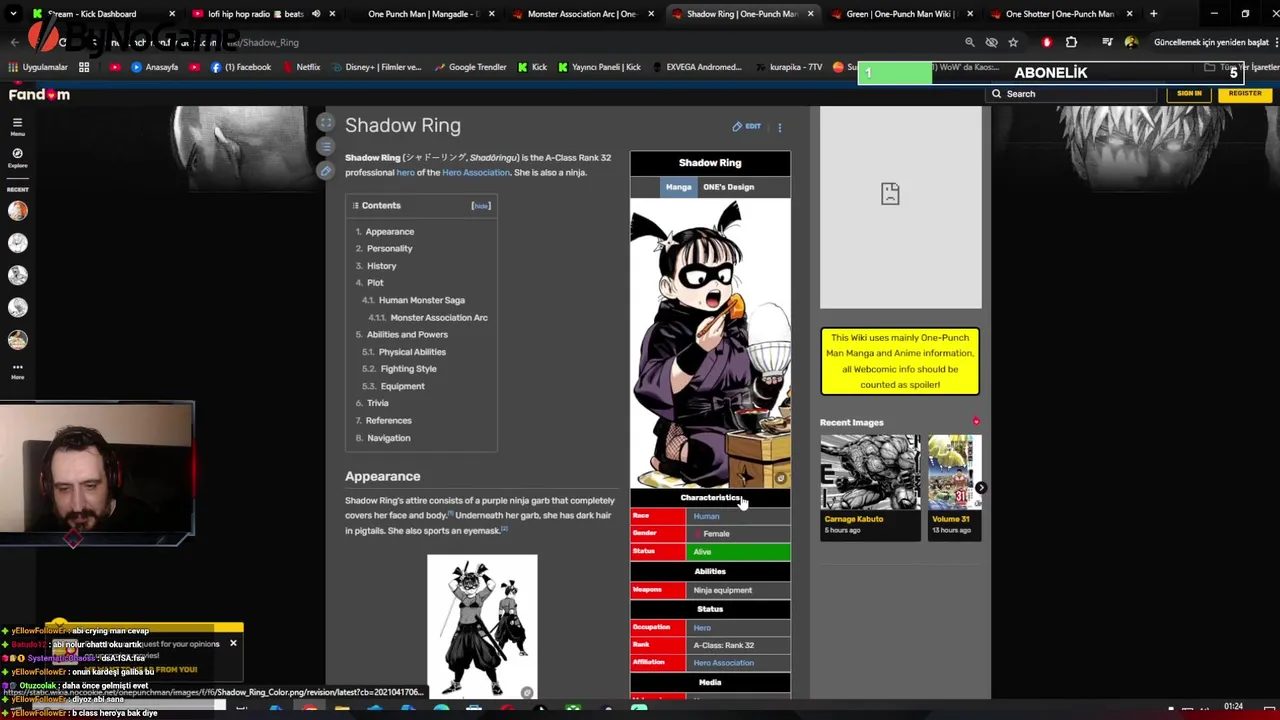
Task: Click the REGISTER button
Action: tap(1245, 93)
